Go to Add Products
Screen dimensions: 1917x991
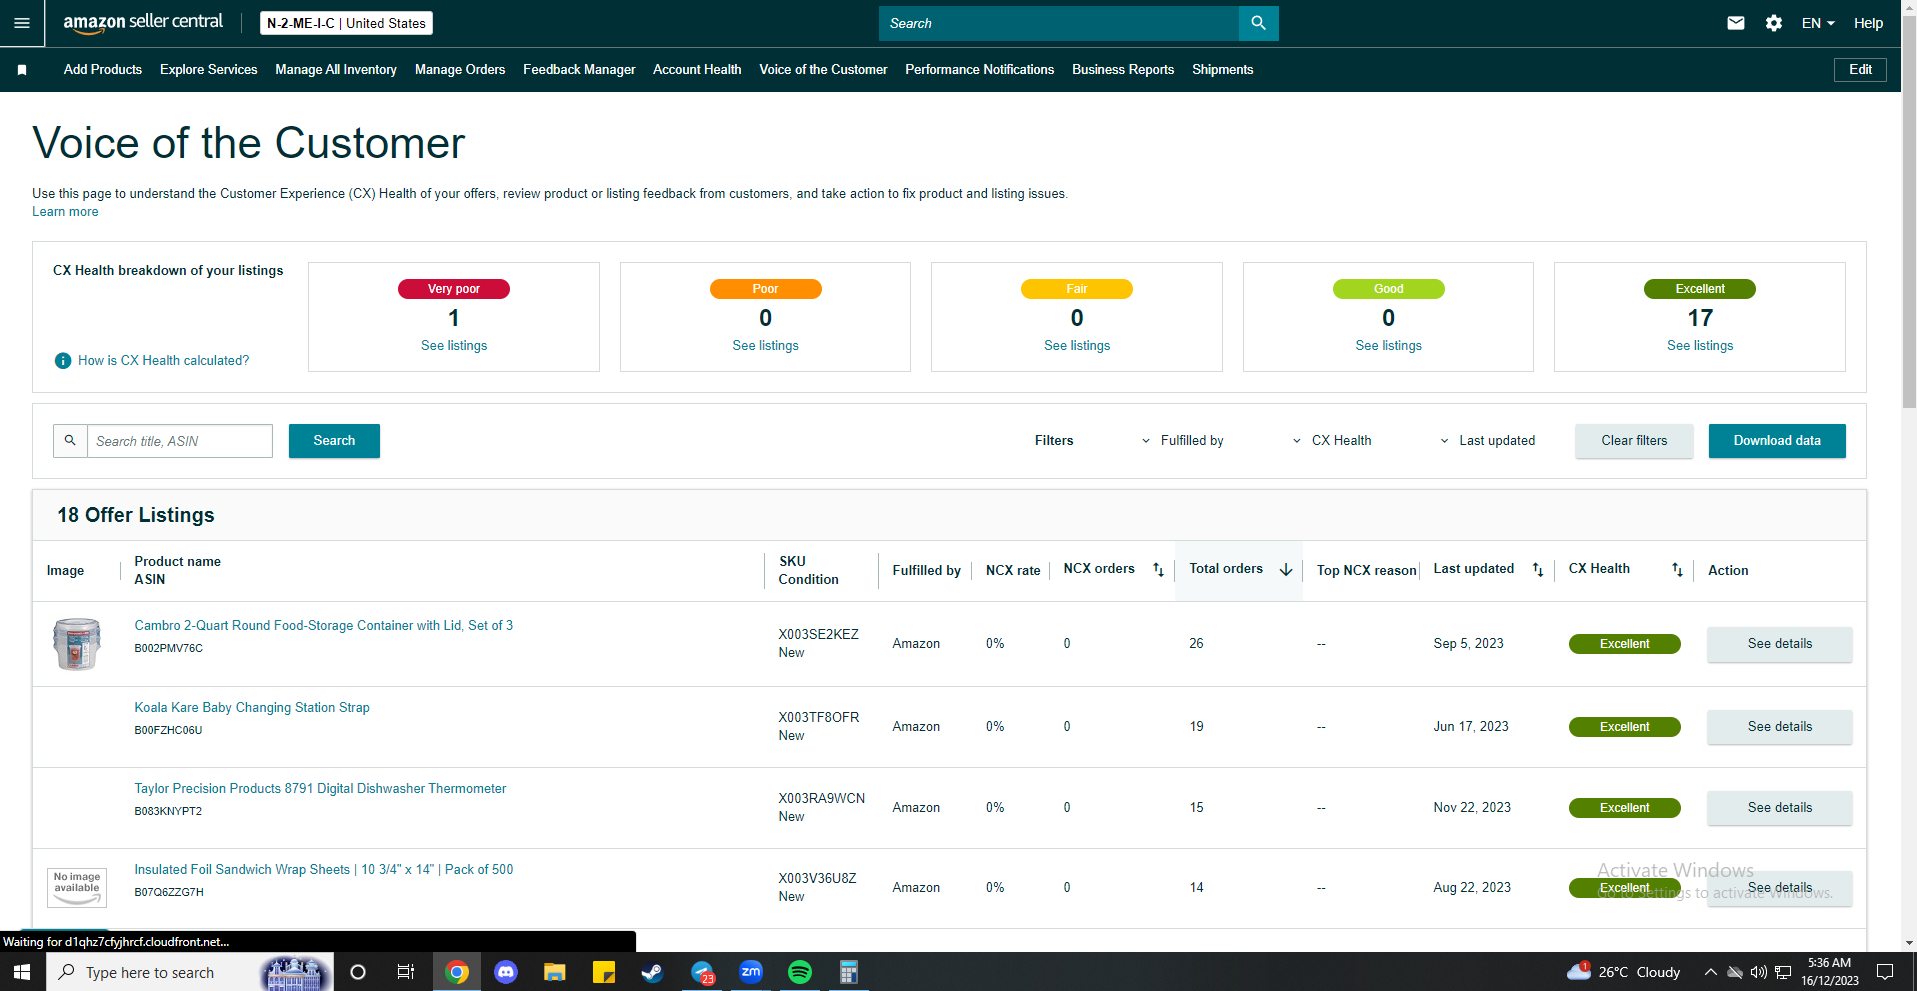(103, 70)
